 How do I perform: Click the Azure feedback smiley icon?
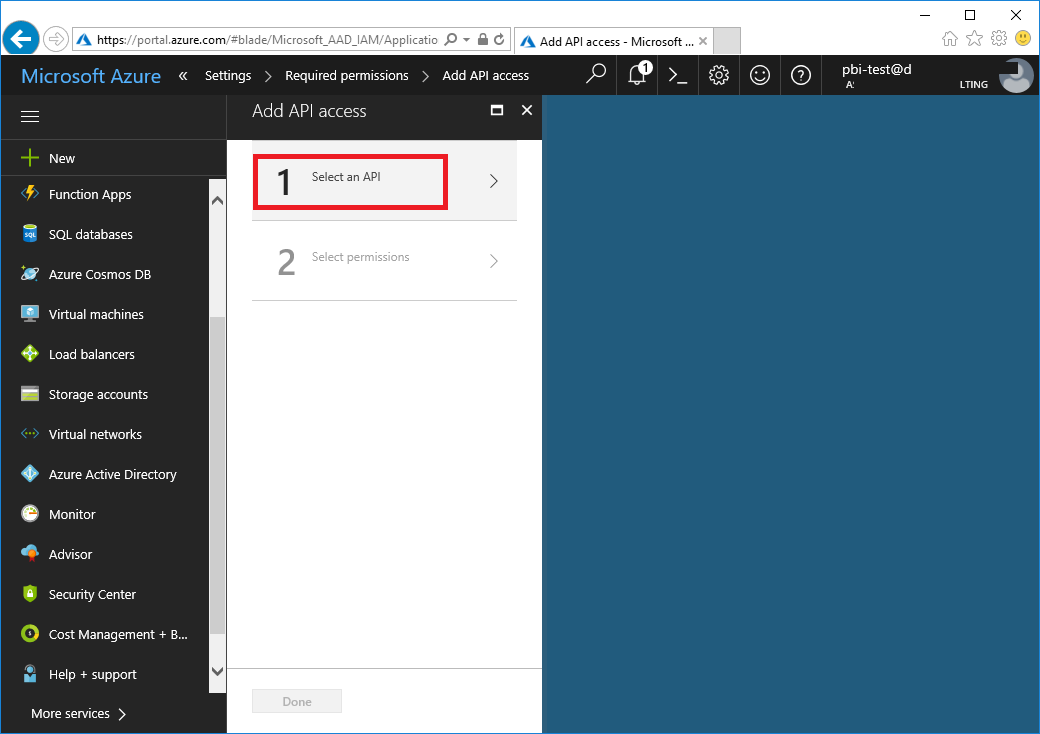760,75
